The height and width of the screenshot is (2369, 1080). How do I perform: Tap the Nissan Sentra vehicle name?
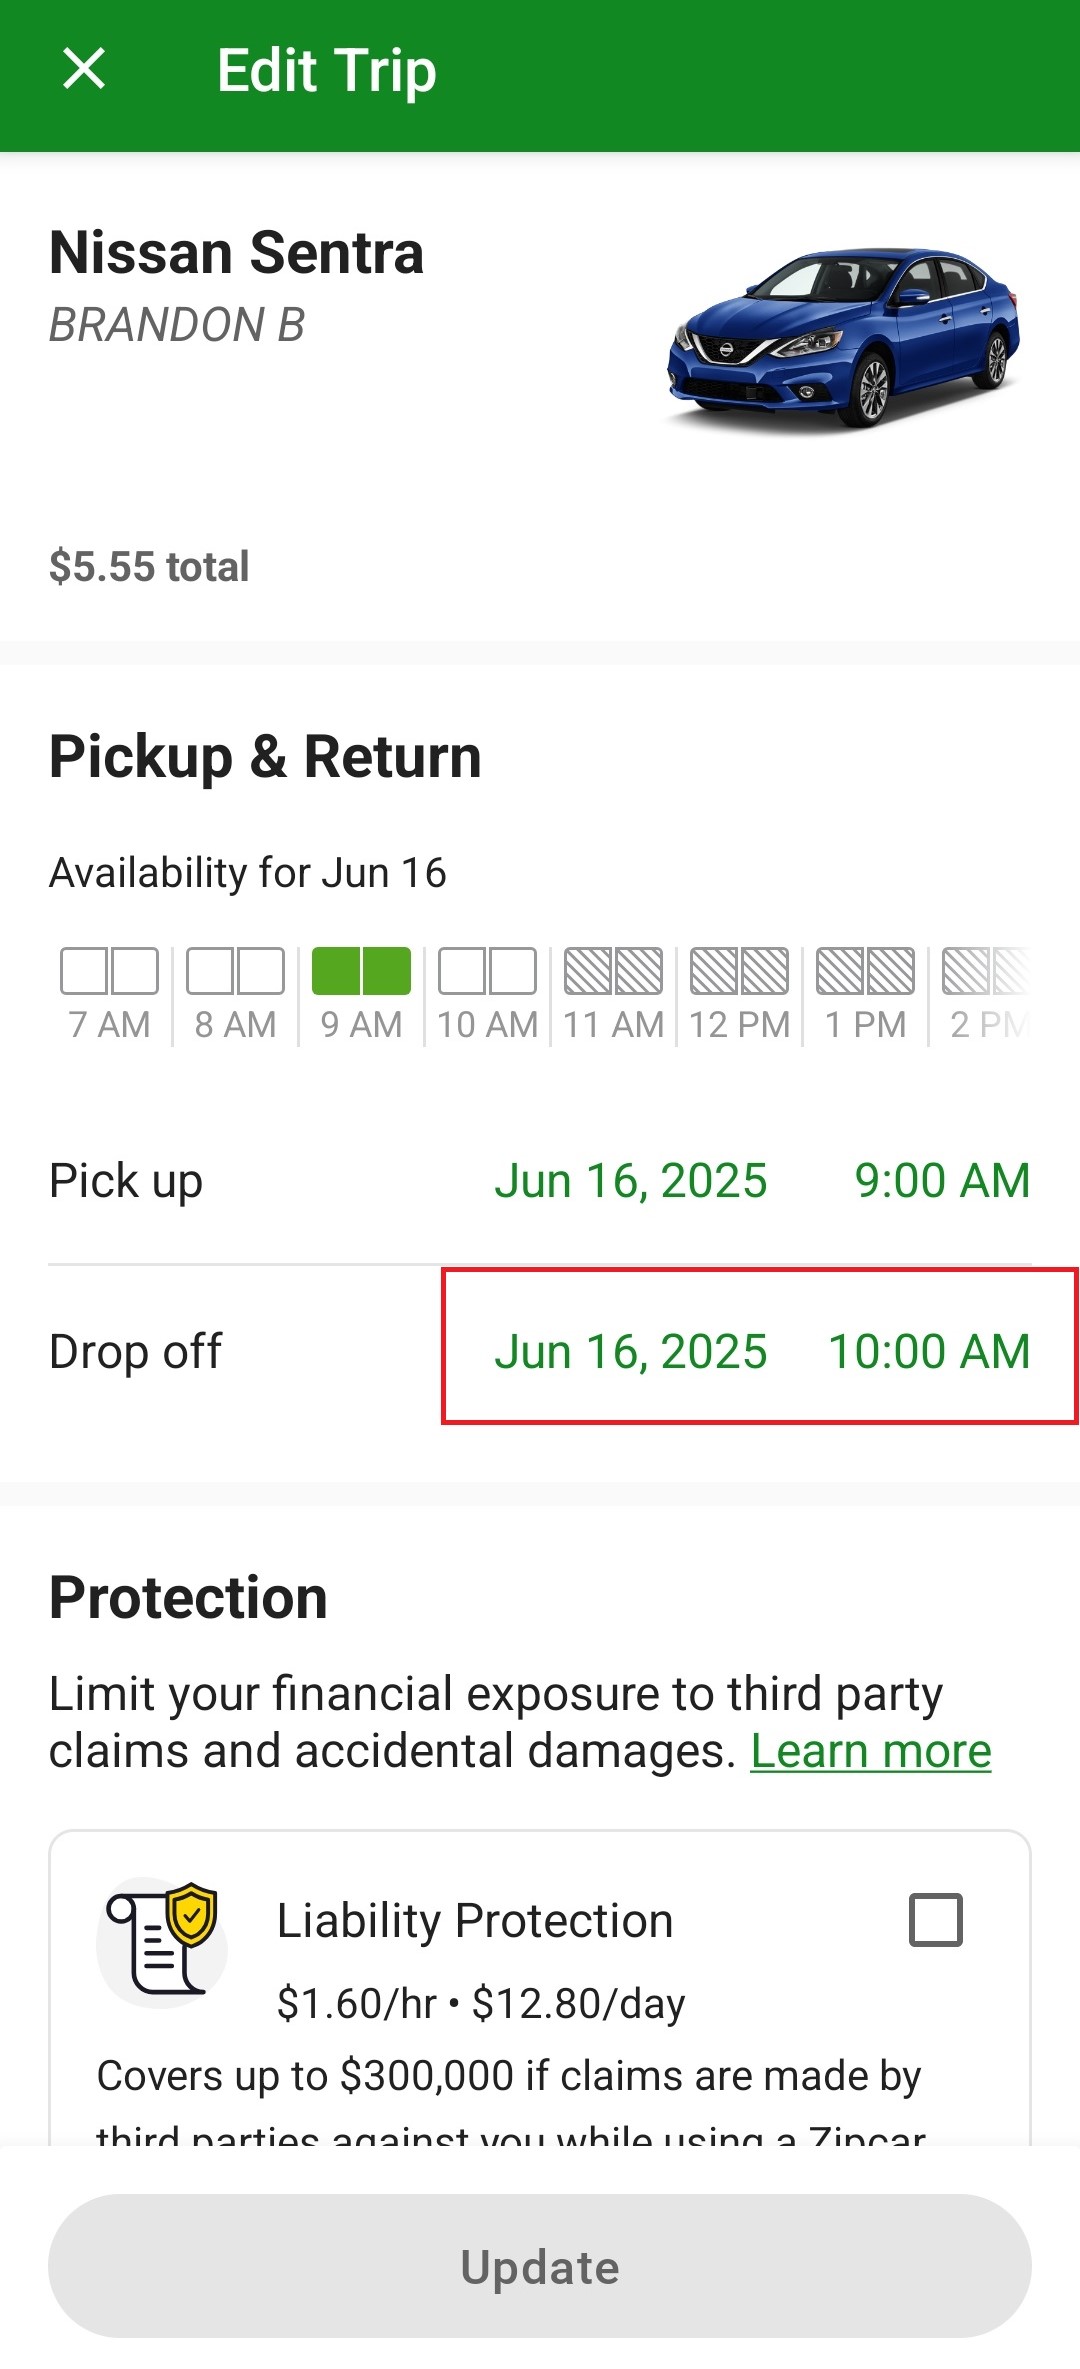pos(237,252)
